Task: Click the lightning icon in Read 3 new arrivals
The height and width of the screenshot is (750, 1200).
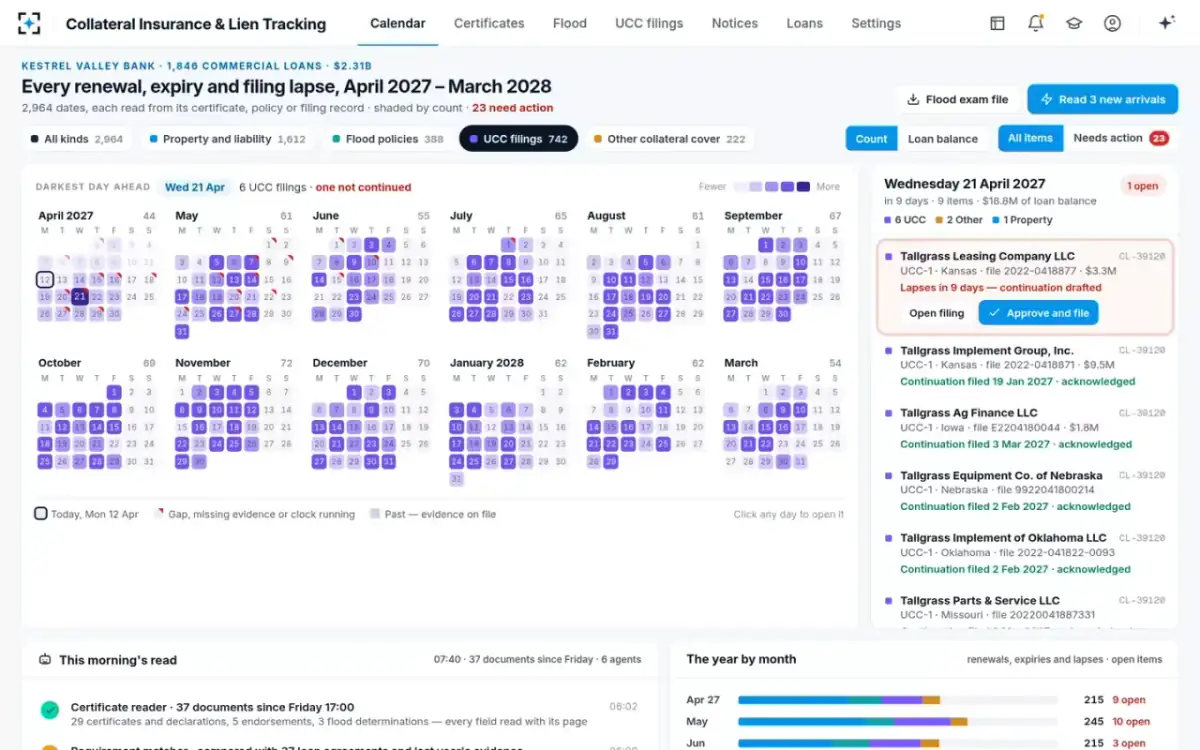Action: pyautogui.click(x=1046, y=99)
